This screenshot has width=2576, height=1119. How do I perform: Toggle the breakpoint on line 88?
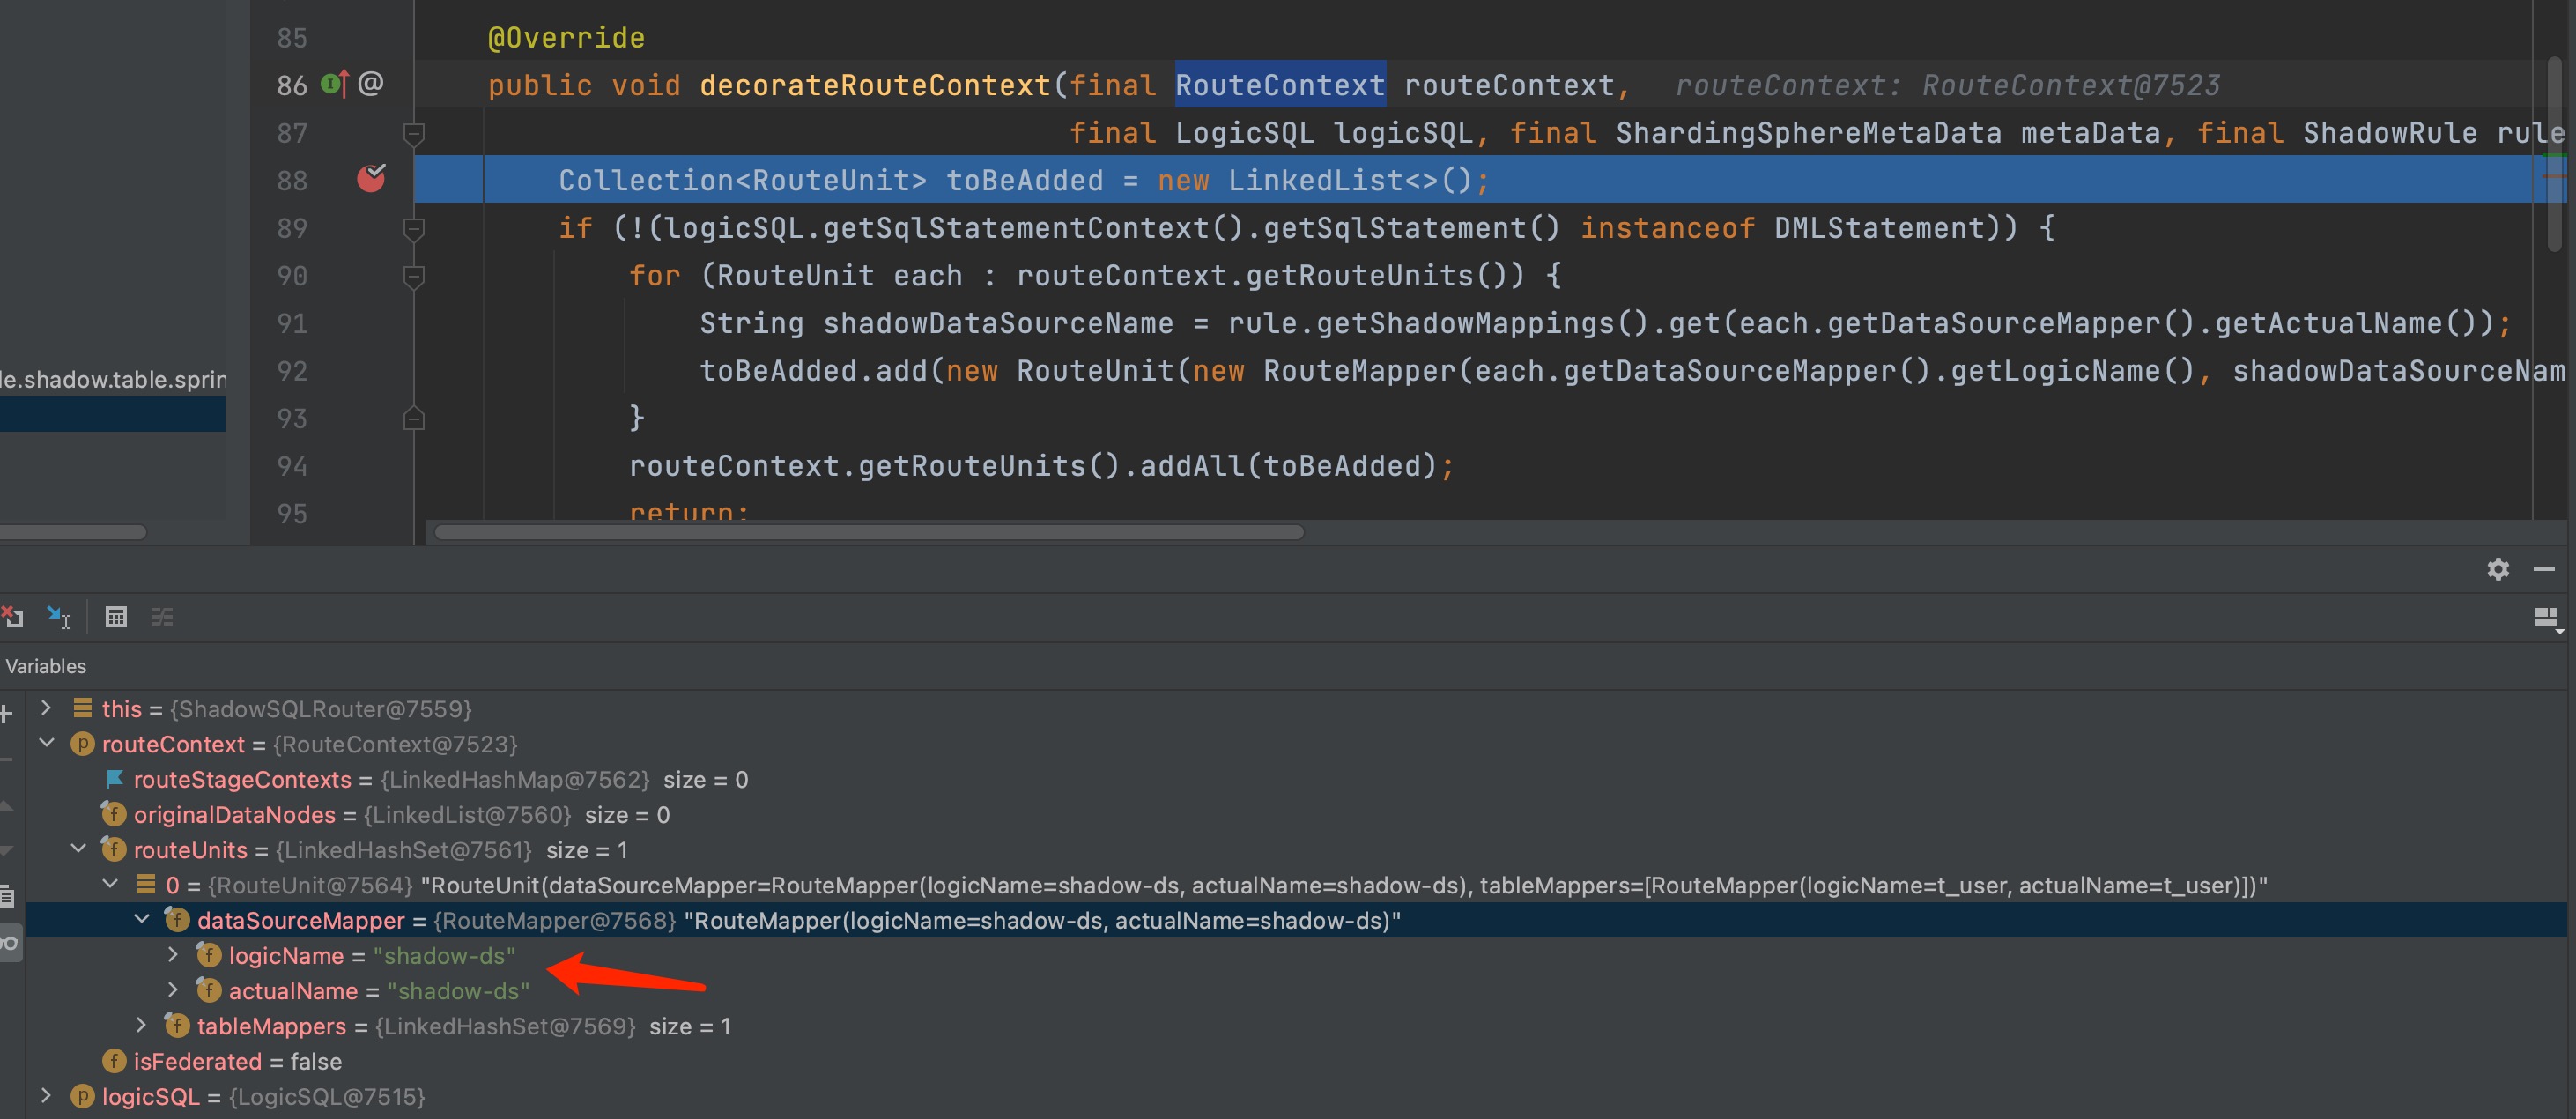(371, 179)
